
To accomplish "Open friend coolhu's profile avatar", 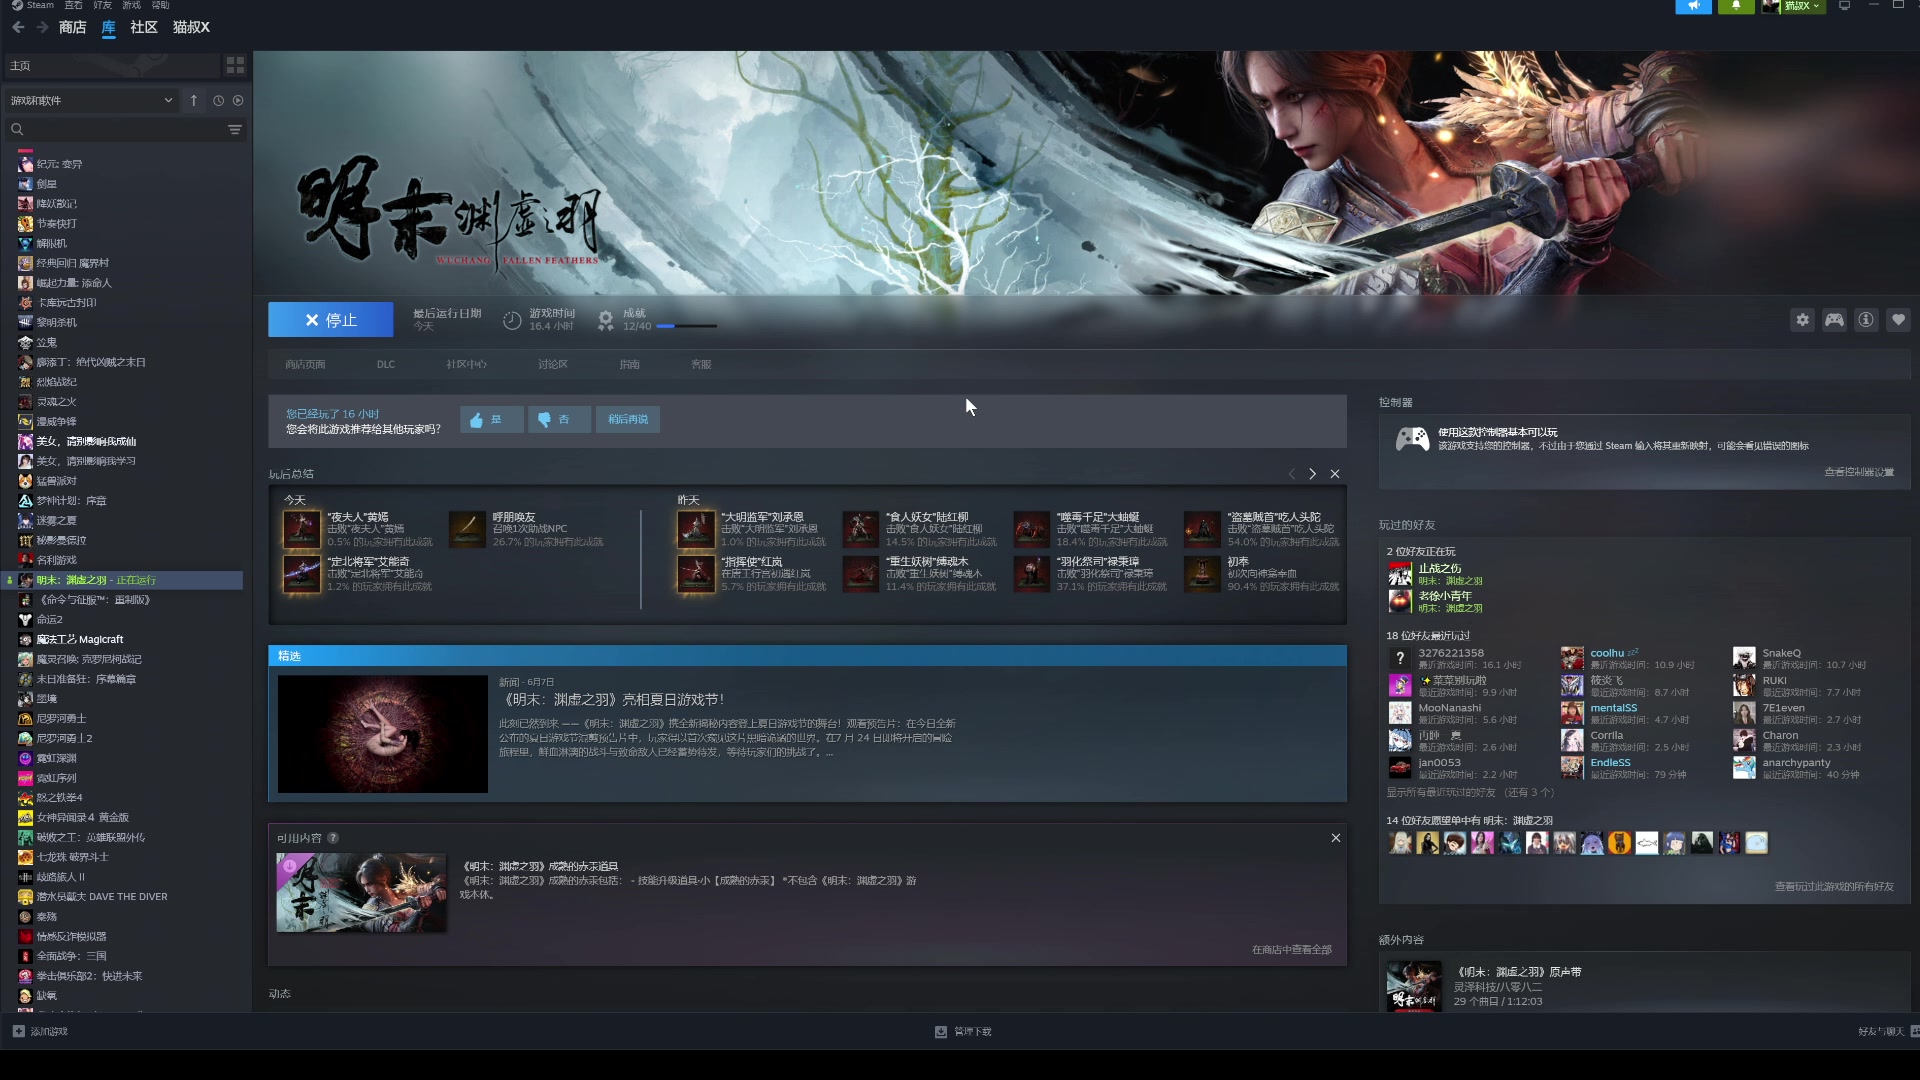I will tap(1573, 658).
